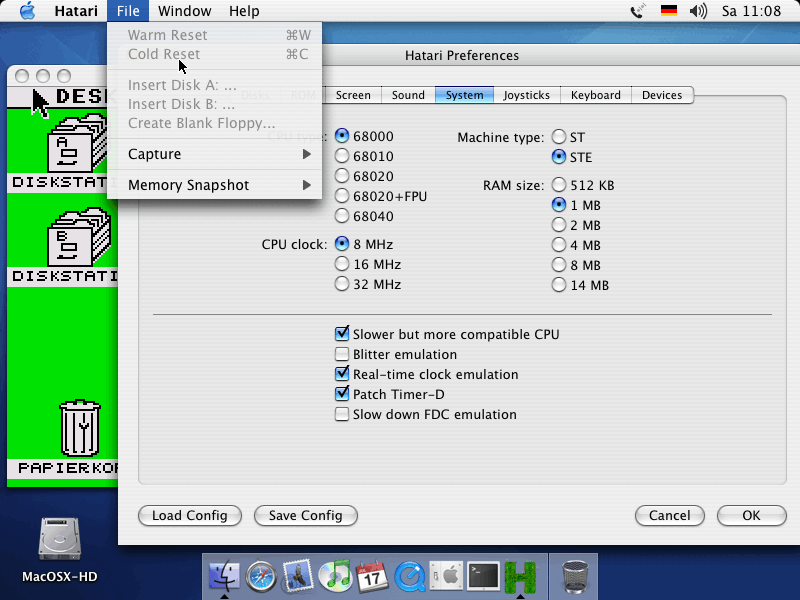Select 8 MHz CPU clock
Viewport: 800px width, 600px height.
(364, 244)
